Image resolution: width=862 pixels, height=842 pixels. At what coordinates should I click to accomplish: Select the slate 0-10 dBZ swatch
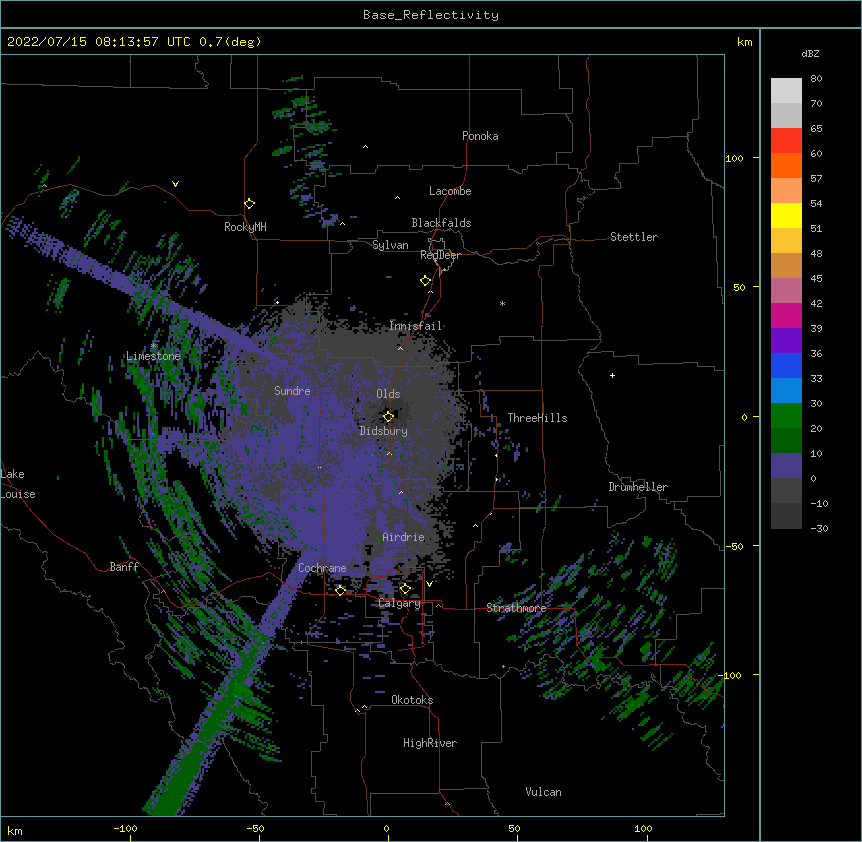tap(786, 466)
